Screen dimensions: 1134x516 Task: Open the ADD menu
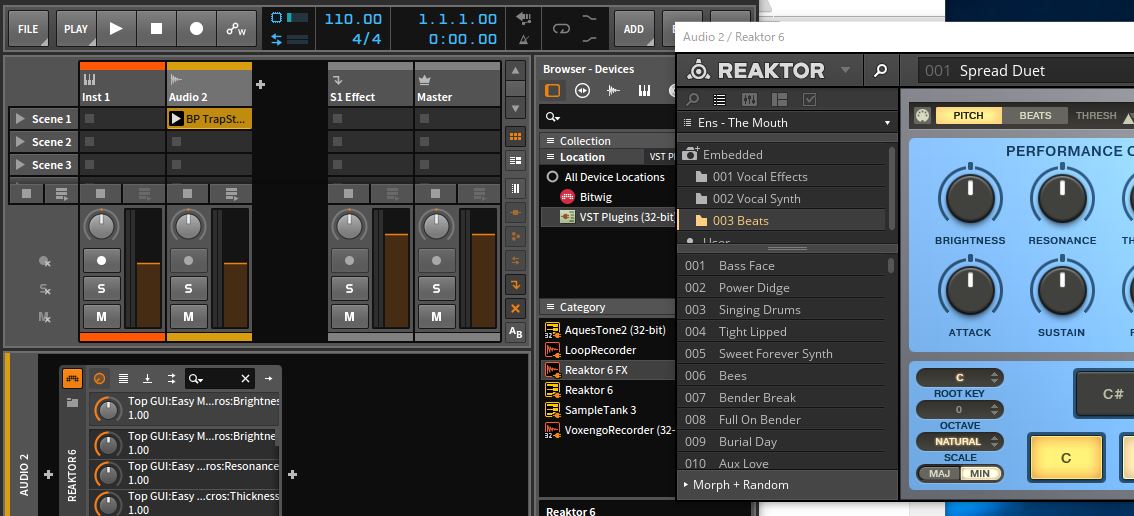(x=634, y=29)
